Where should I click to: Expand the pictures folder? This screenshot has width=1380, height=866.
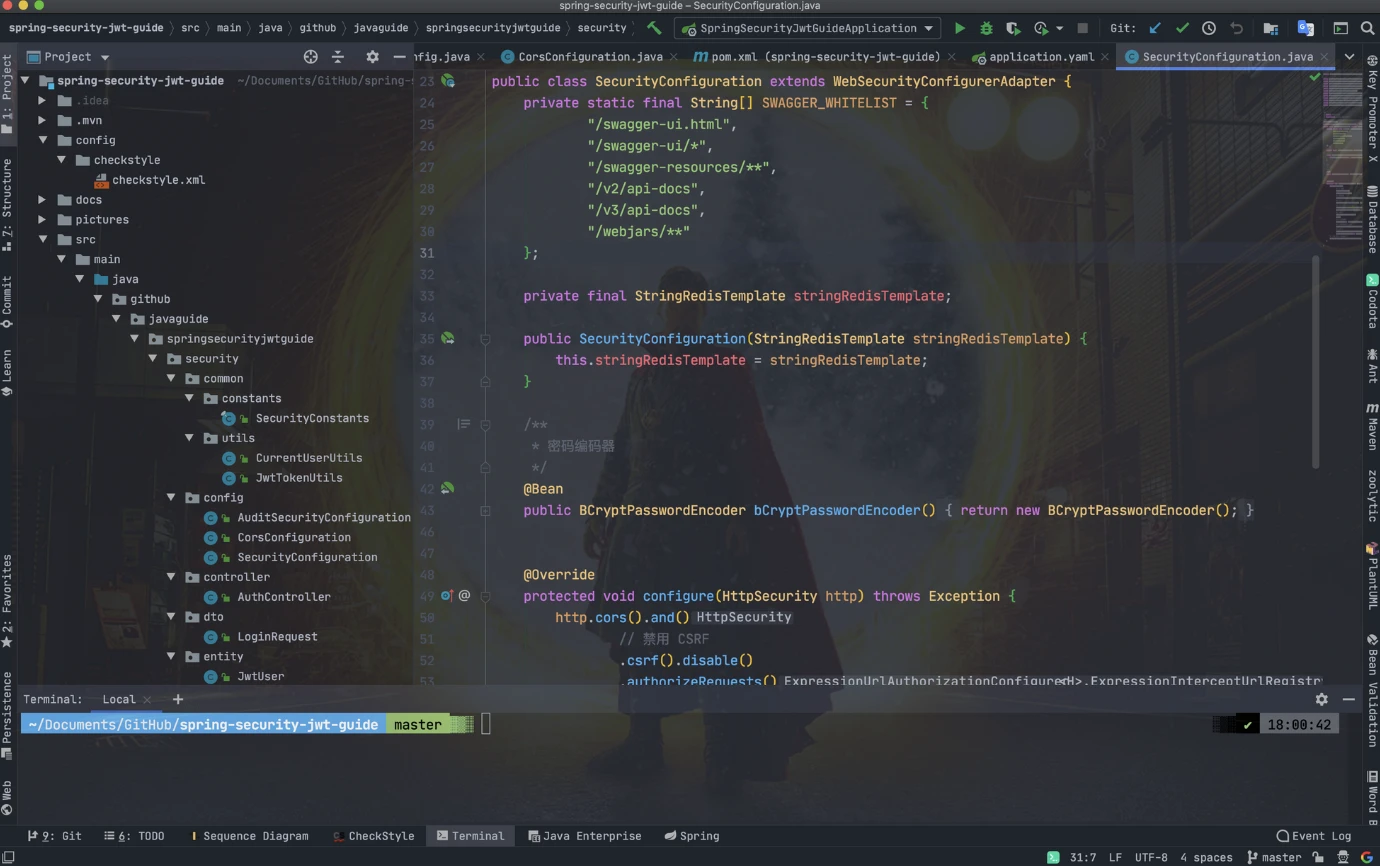point(42,219)
